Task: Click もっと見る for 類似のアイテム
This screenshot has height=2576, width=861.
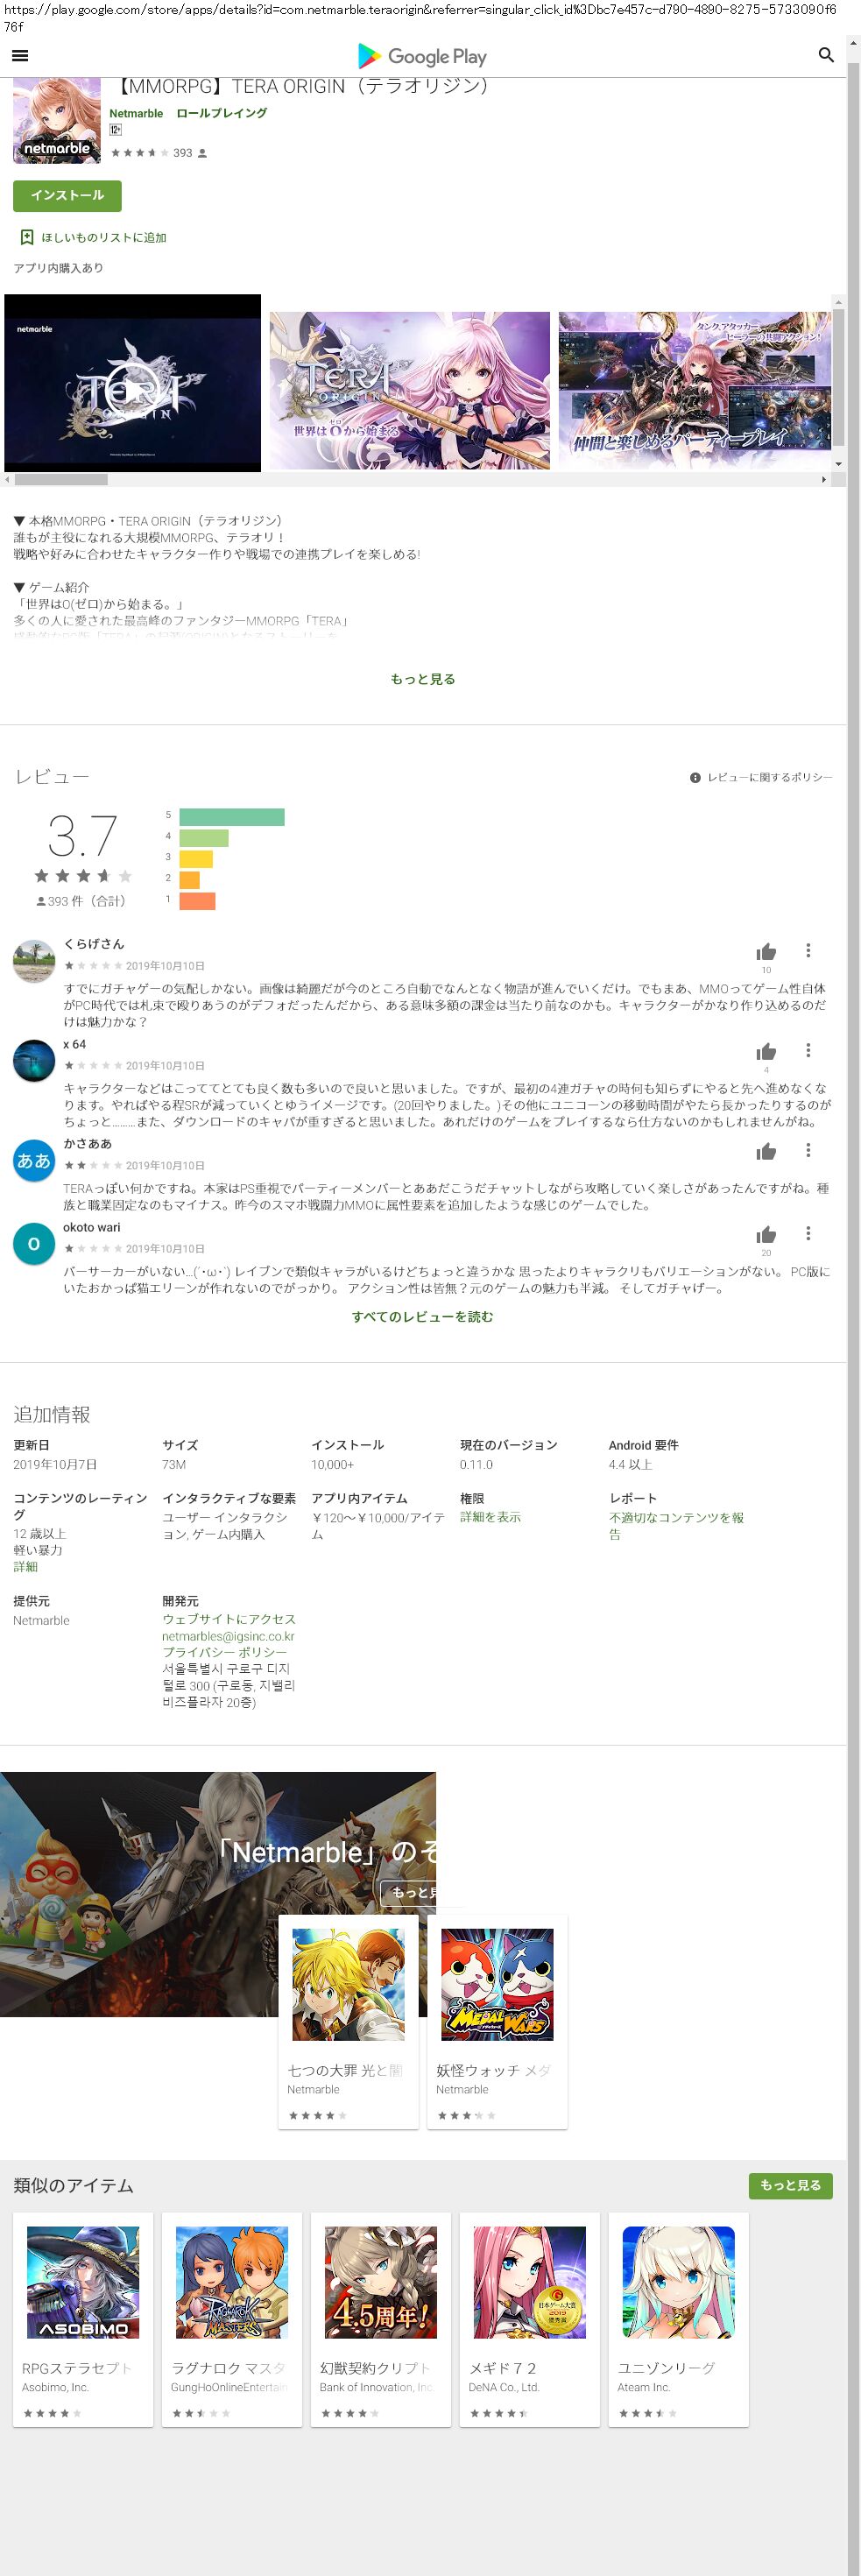Action: tap(790, 2185)
